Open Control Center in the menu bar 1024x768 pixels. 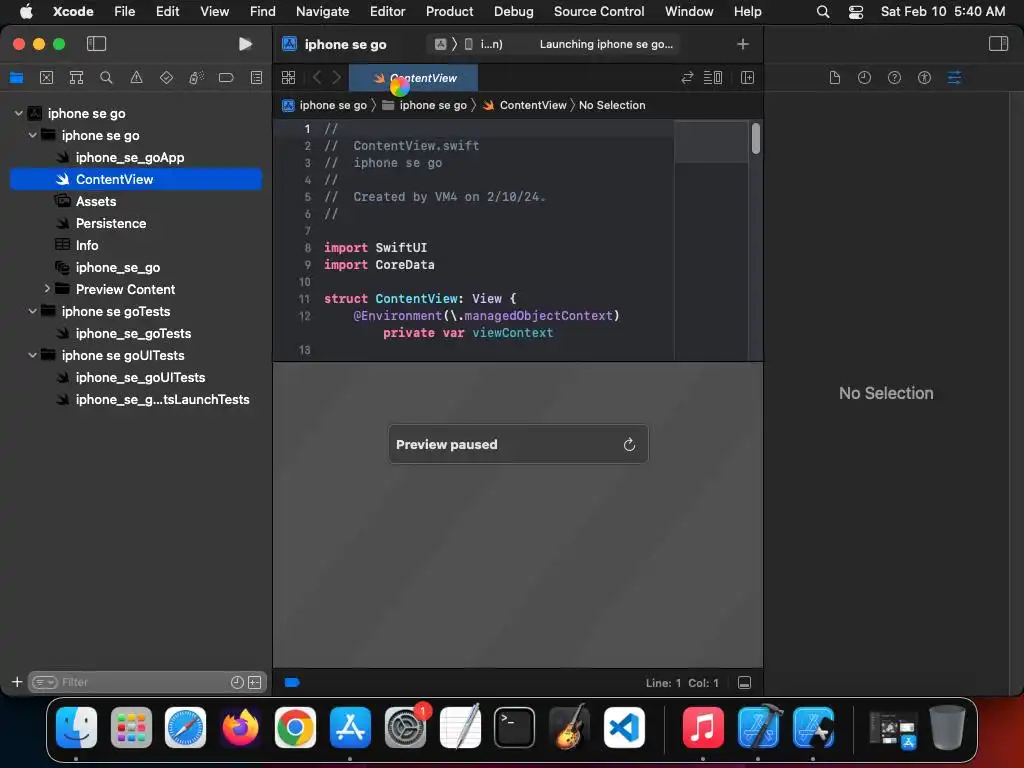[x=856, y=11]
